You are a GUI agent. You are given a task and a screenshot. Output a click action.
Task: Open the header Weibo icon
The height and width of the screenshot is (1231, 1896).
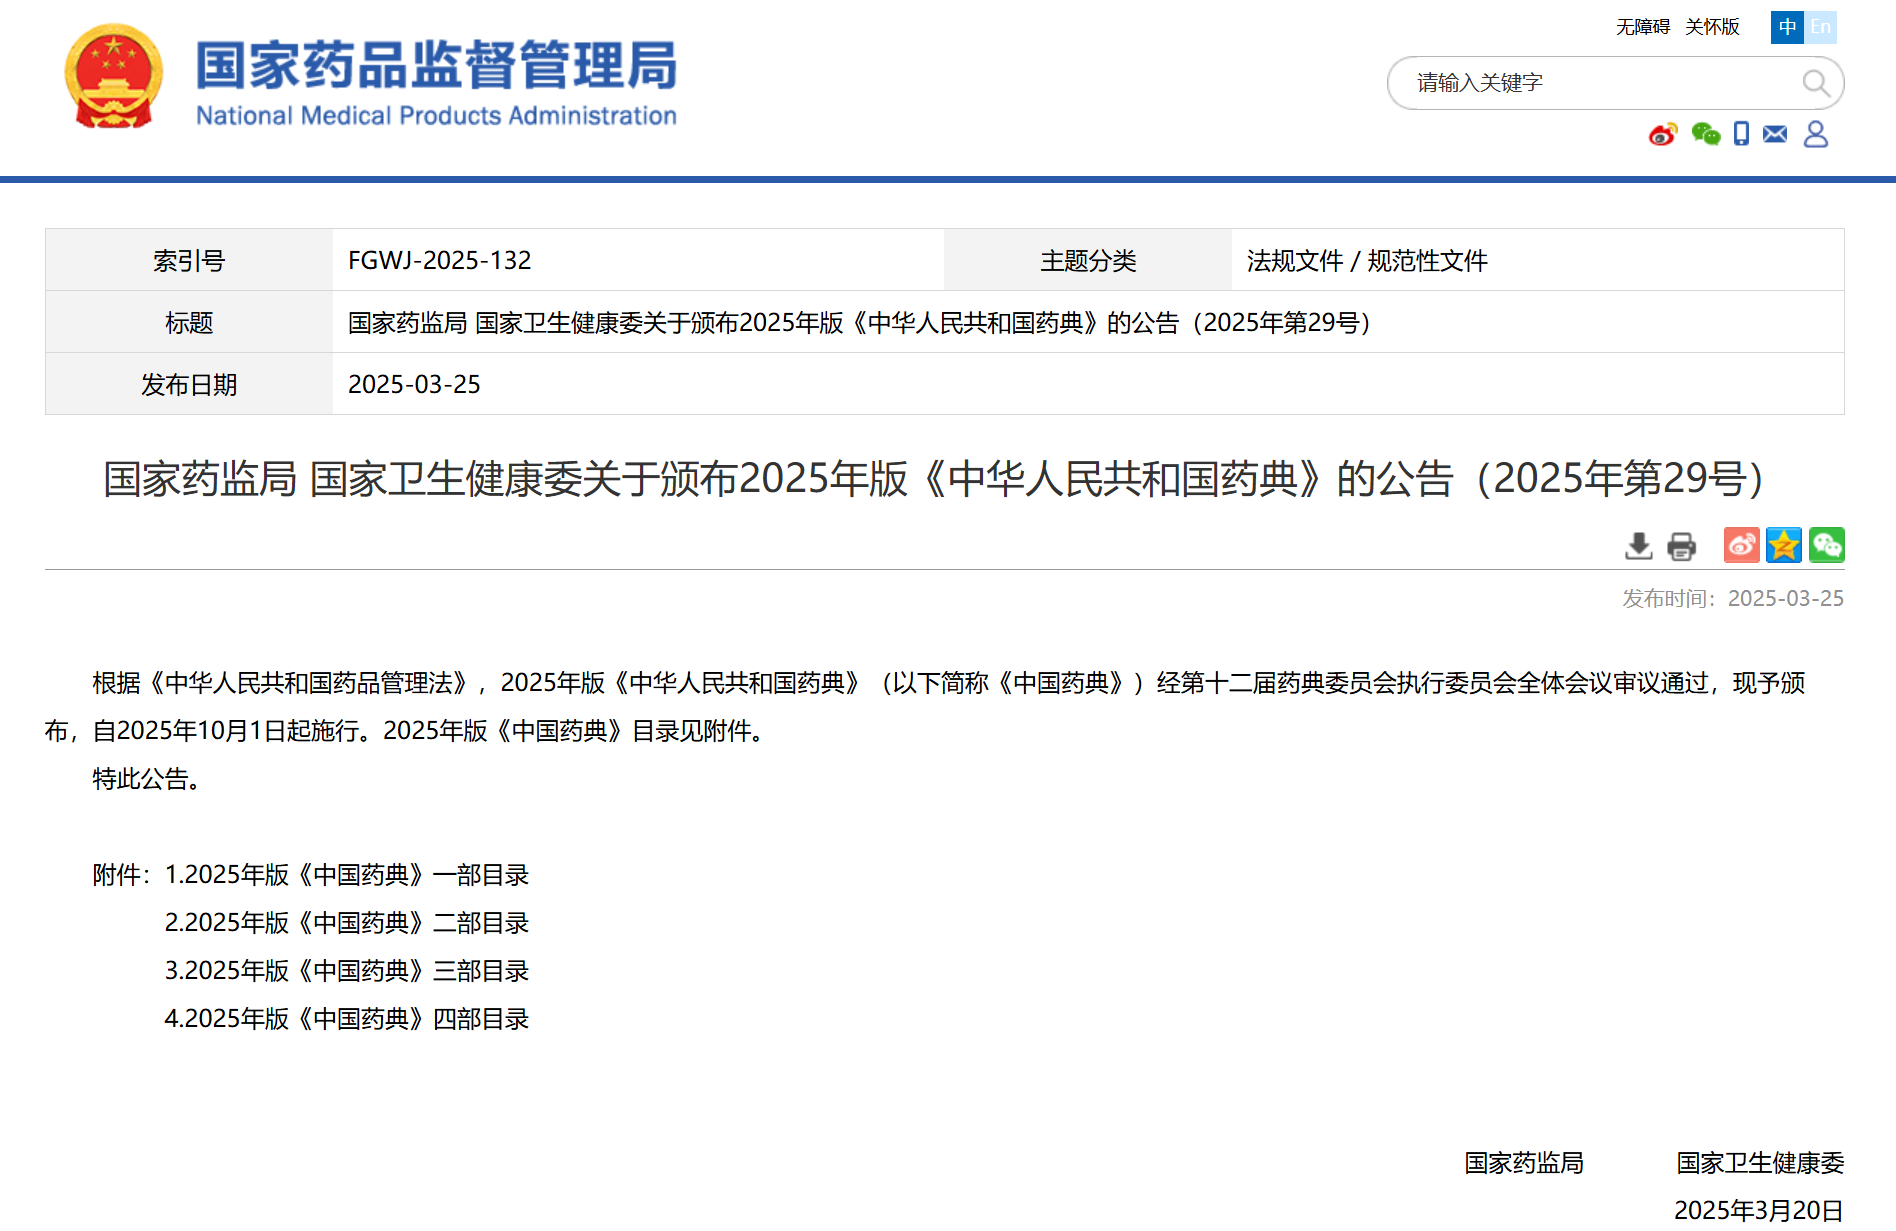[1663, 134]
